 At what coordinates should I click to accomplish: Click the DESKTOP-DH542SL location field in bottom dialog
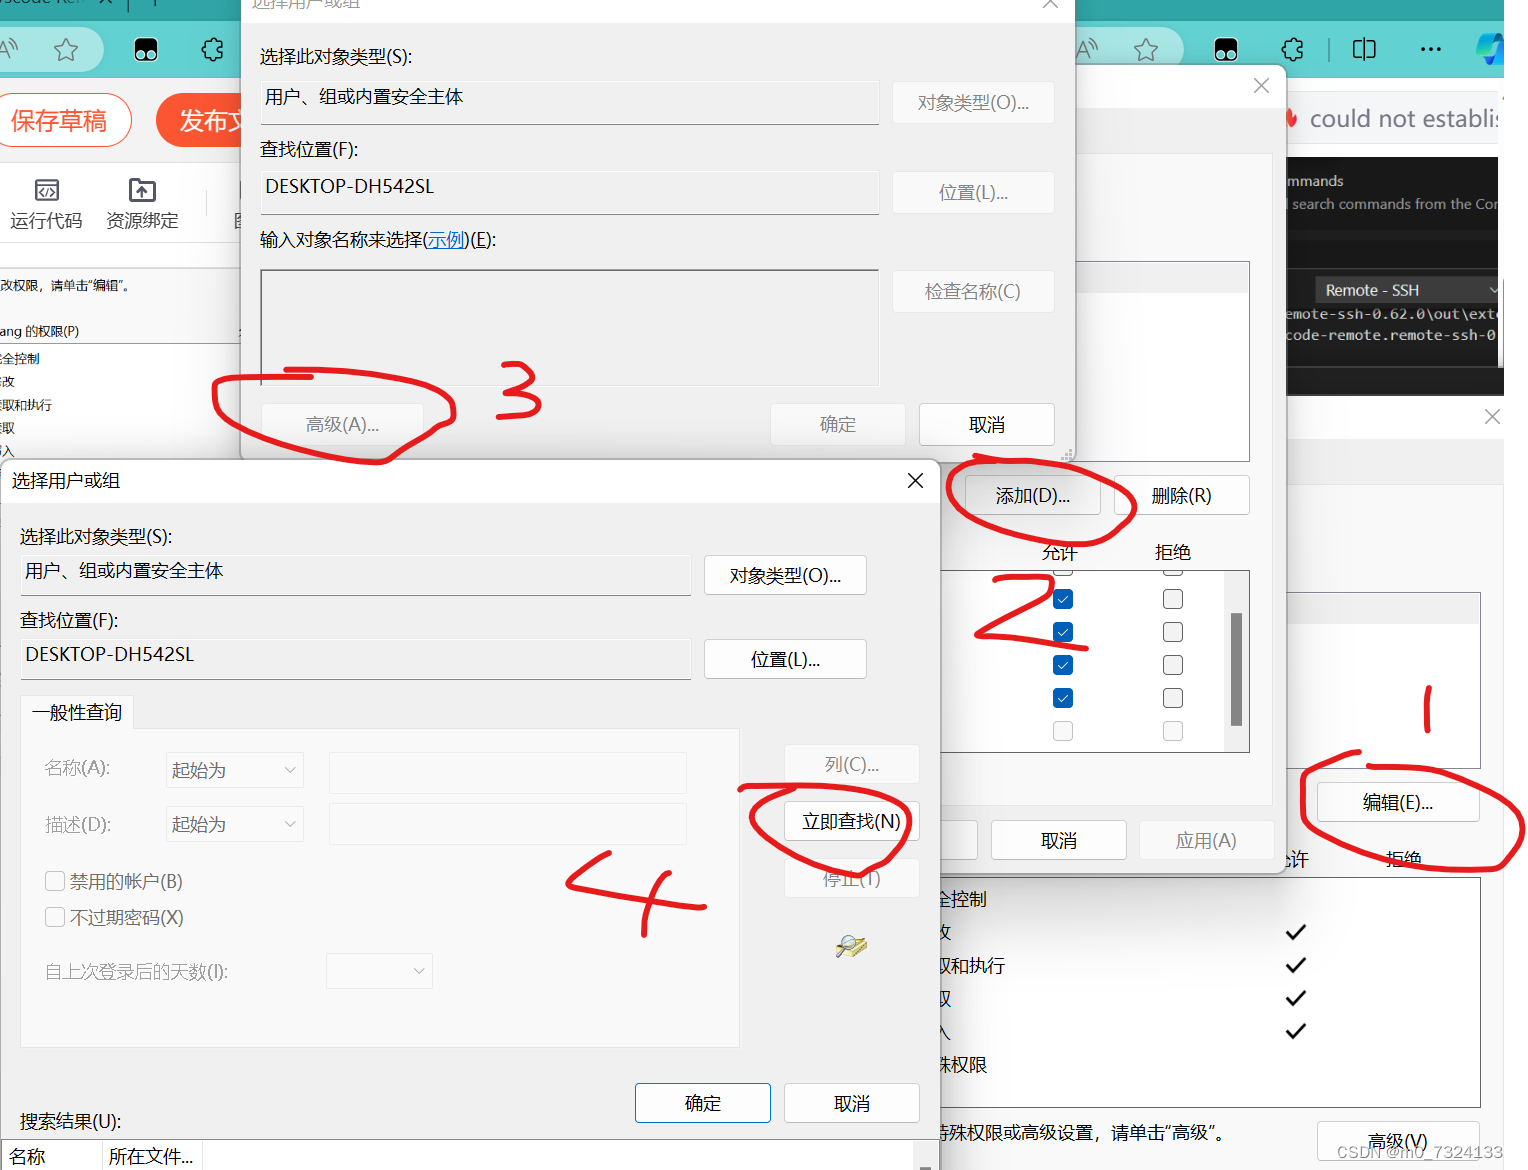coord(356,658)
